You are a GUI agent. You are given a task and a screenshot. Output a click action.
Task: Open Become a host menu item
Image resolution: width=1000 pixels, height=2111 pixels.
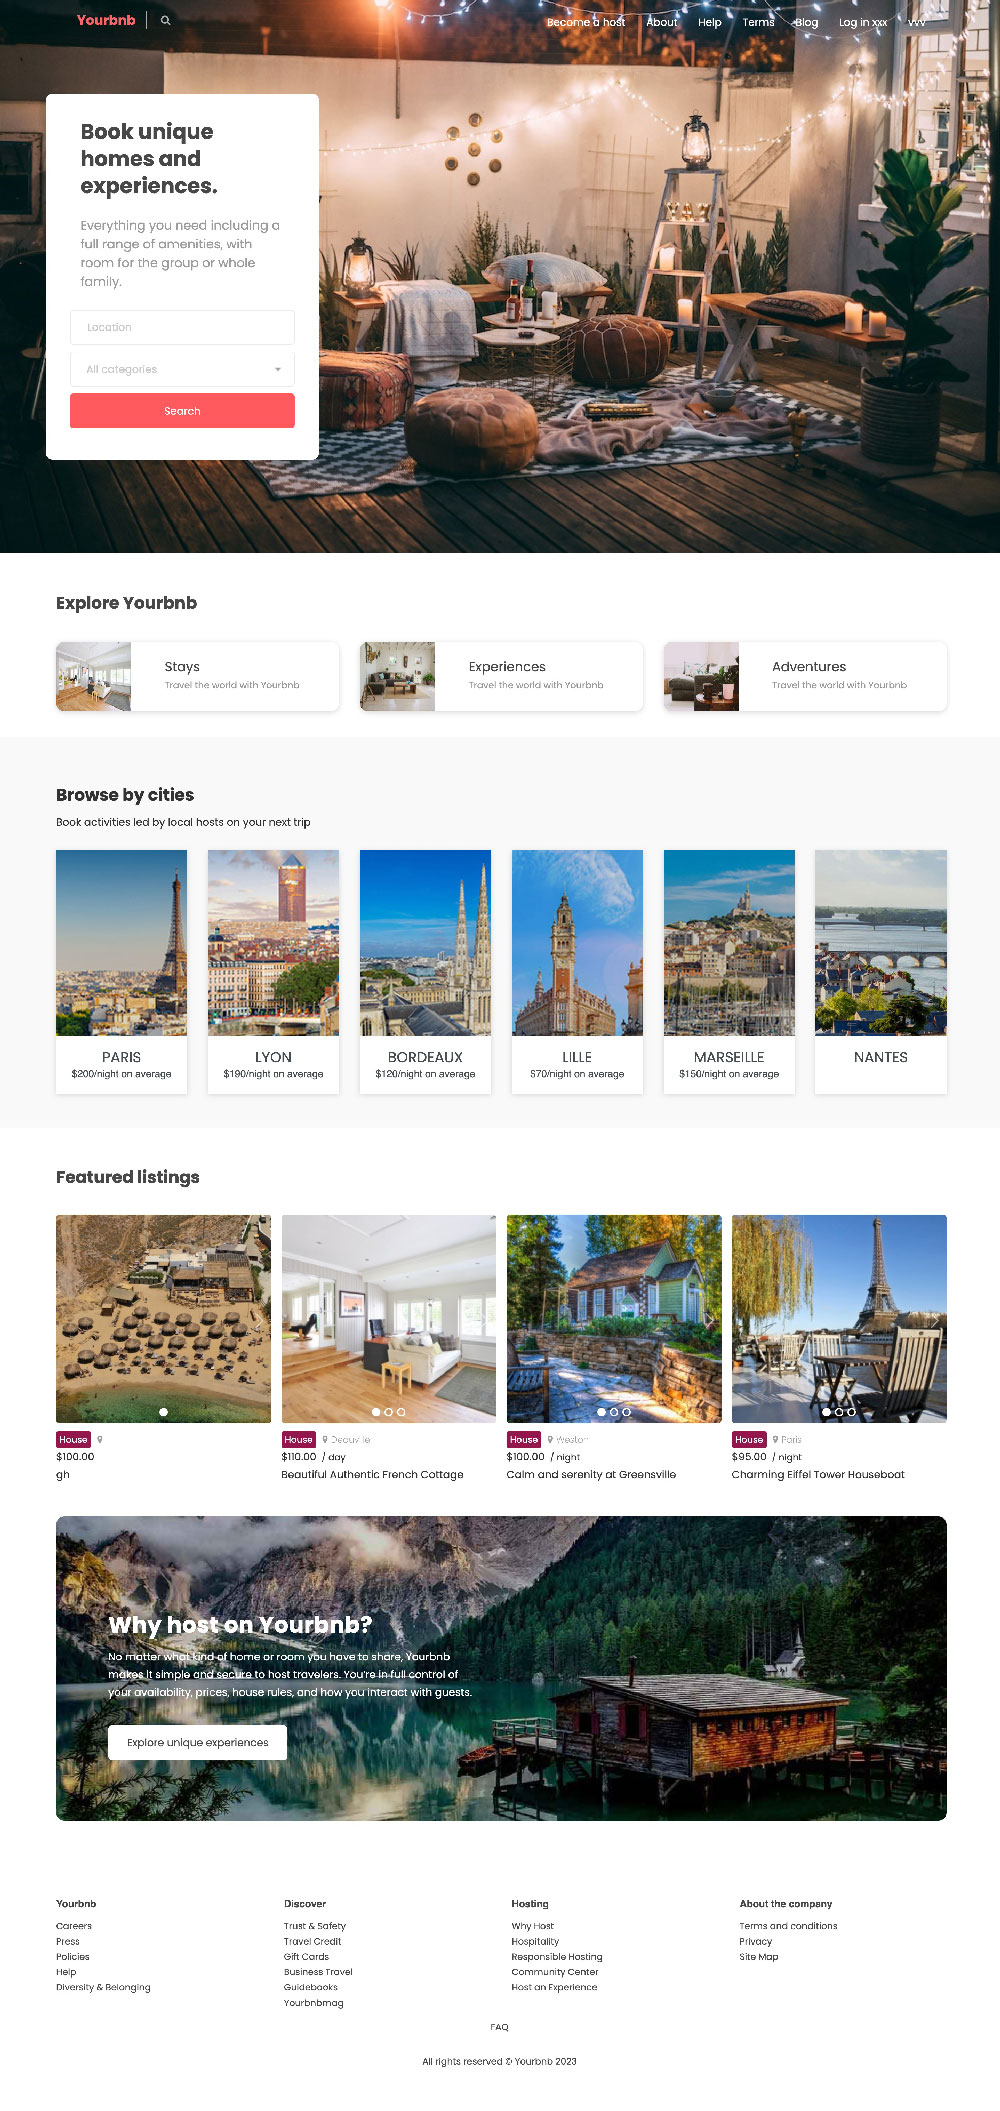click(586, 22)
